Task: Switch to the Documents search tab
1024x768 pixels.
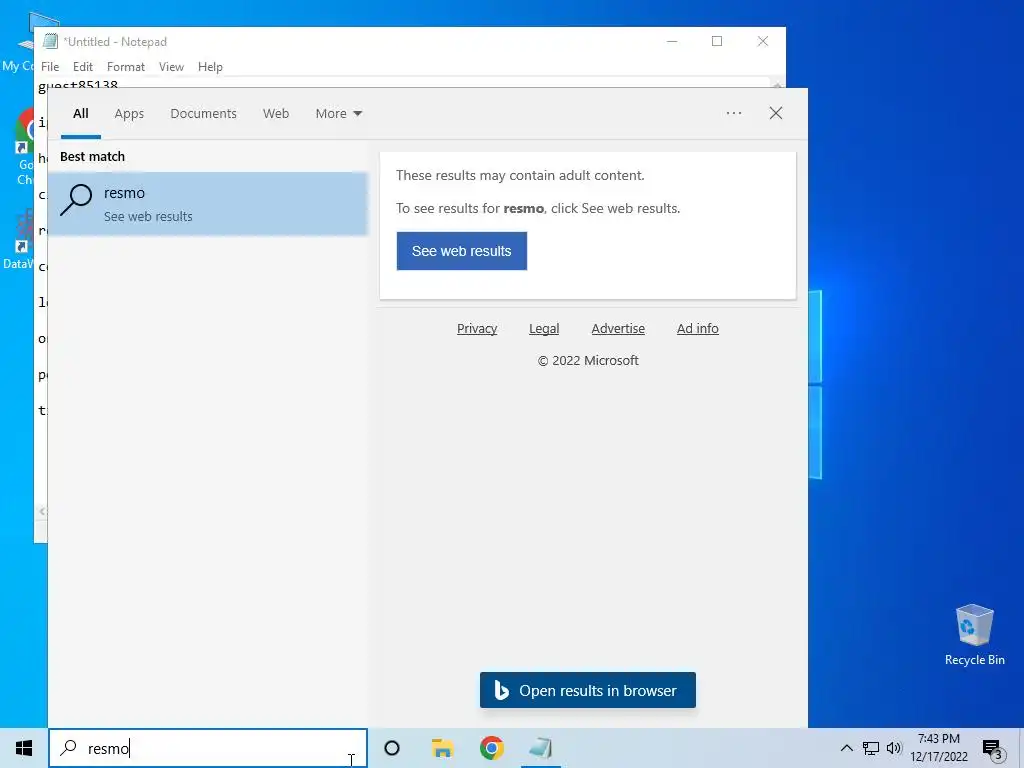Action: [x=203, y=114]
